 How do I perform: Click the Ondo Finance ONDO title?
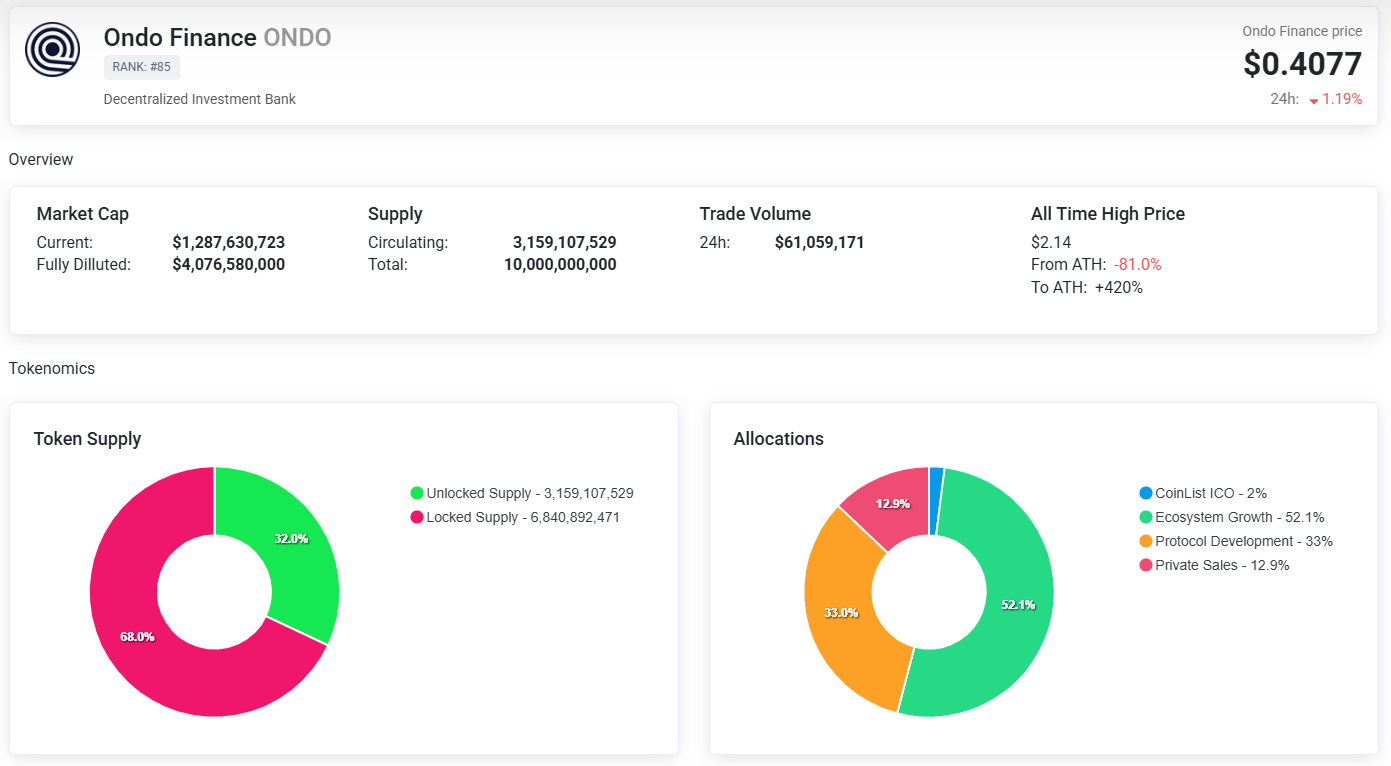217,38
